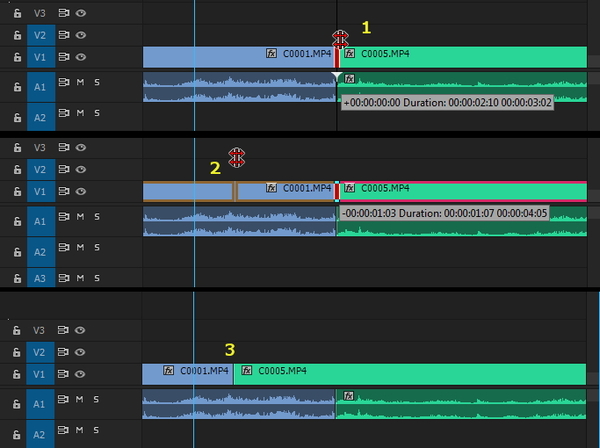Hide V1 track output in middle timeline
The width and height of the screenshot is (600, 448).
click(x=80, y=191)
